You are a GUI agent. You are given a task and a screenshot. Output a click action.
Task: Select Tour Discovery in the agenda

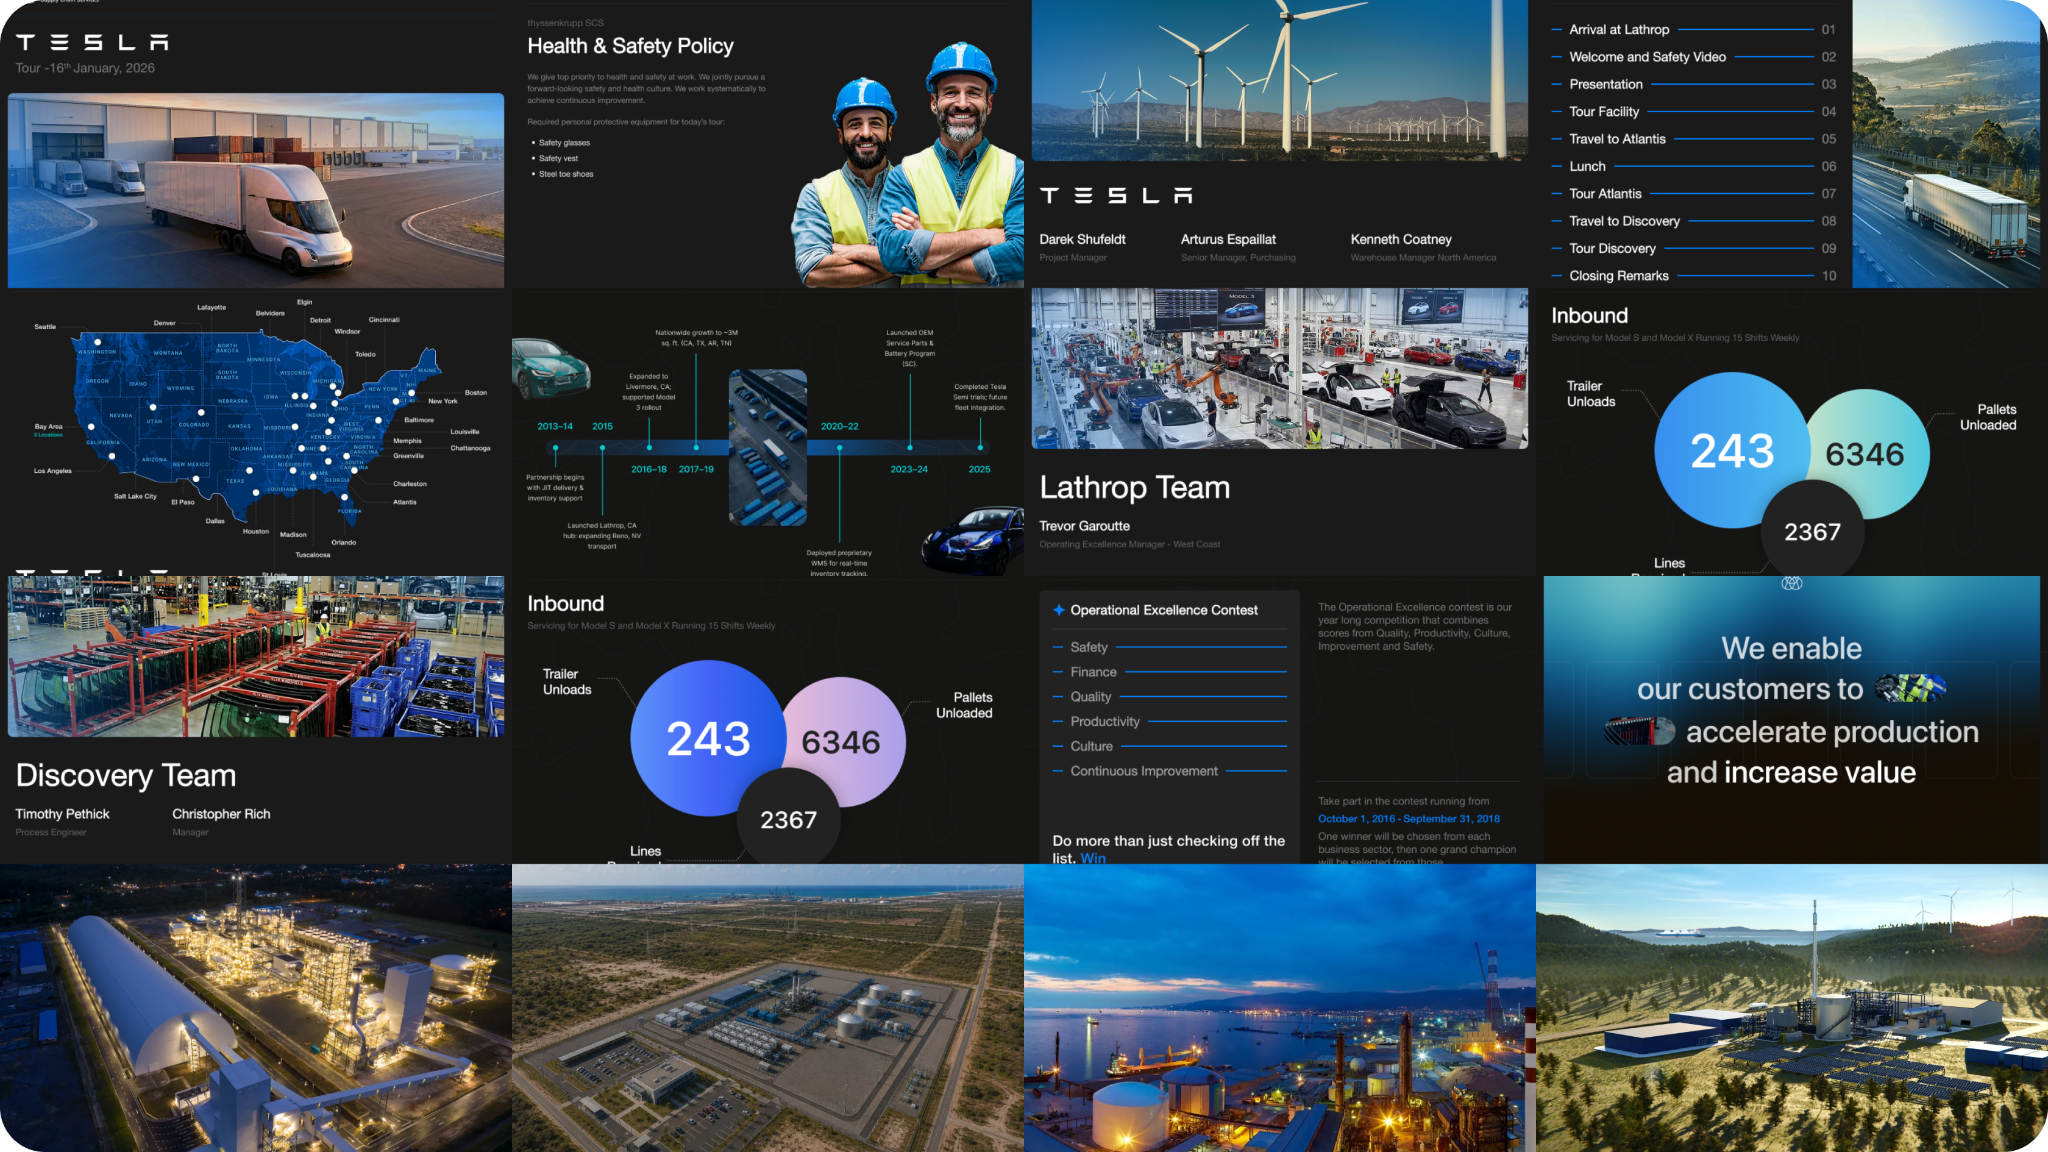pyautogui.click(x=1694, y=248)
